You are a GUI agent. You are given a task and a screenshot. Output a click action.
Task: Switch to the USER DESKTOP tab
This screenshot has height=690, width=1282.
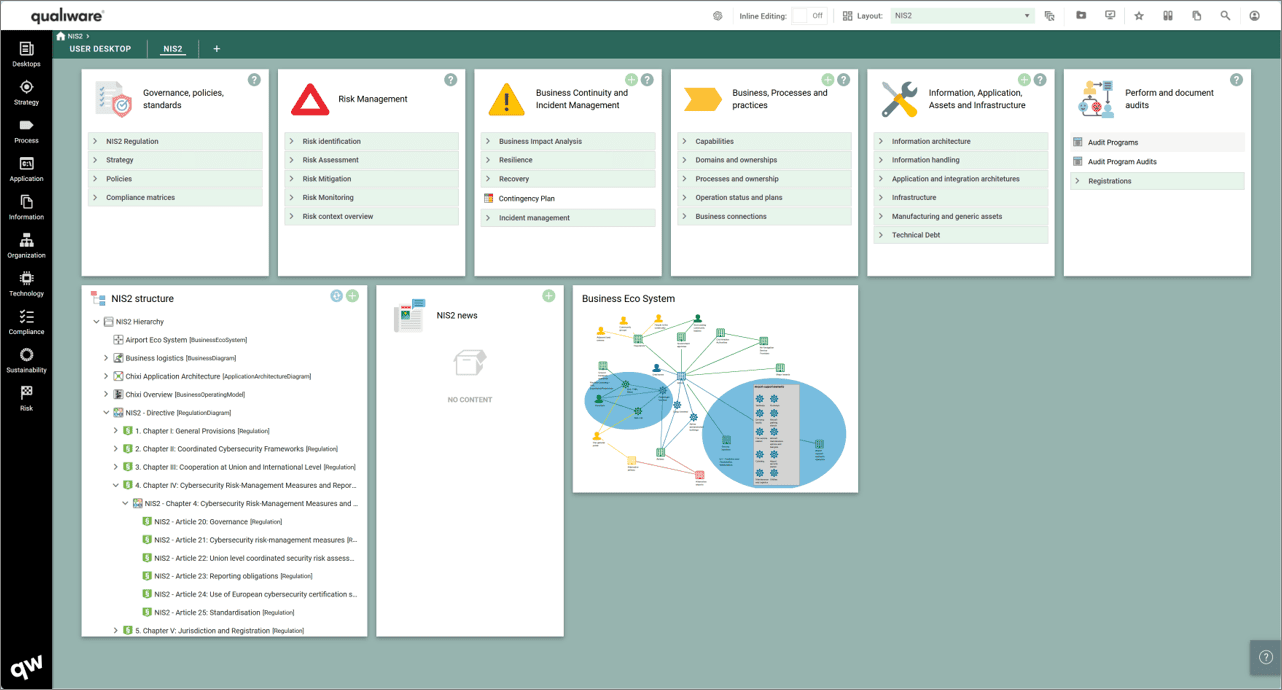pyautogui.click(x=100, y=49)
